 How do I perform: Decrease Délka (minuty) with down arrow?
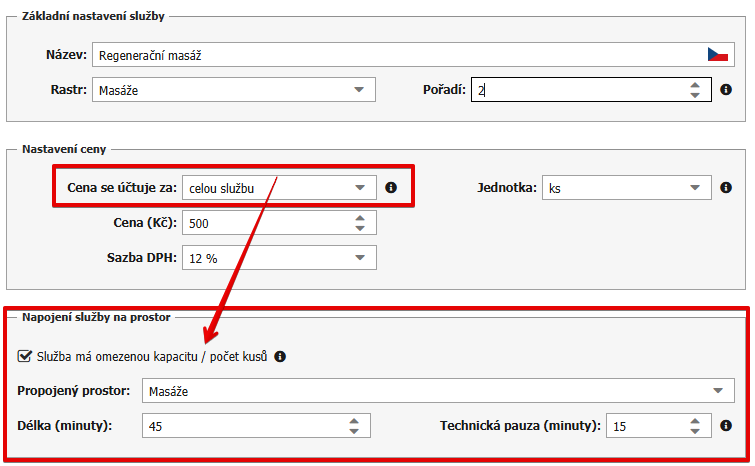coord(353,432)
